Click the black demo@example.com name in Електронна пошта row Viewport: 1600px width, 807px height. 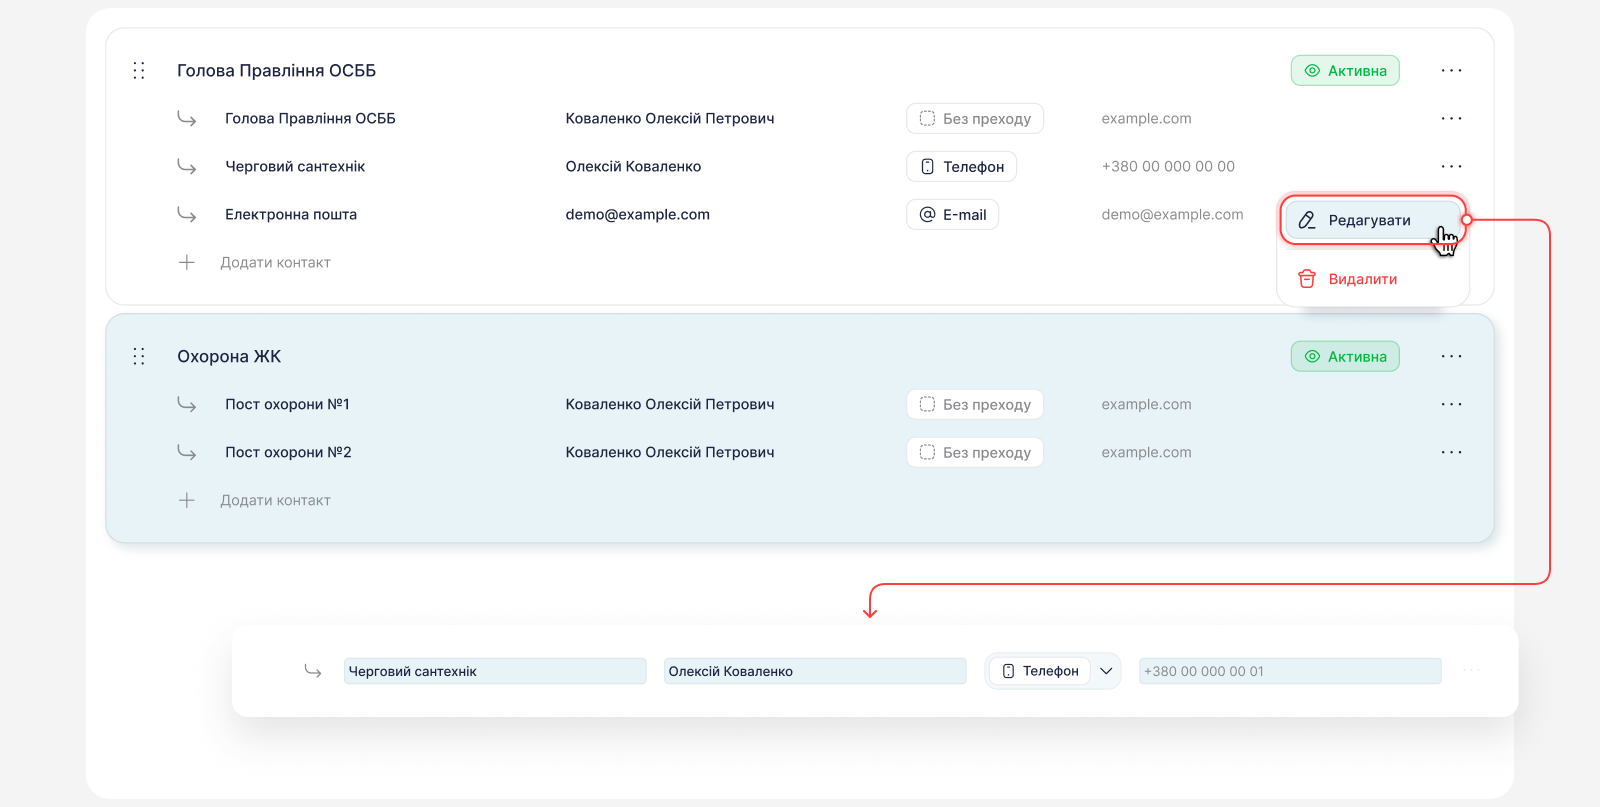[x=637, y=214]
